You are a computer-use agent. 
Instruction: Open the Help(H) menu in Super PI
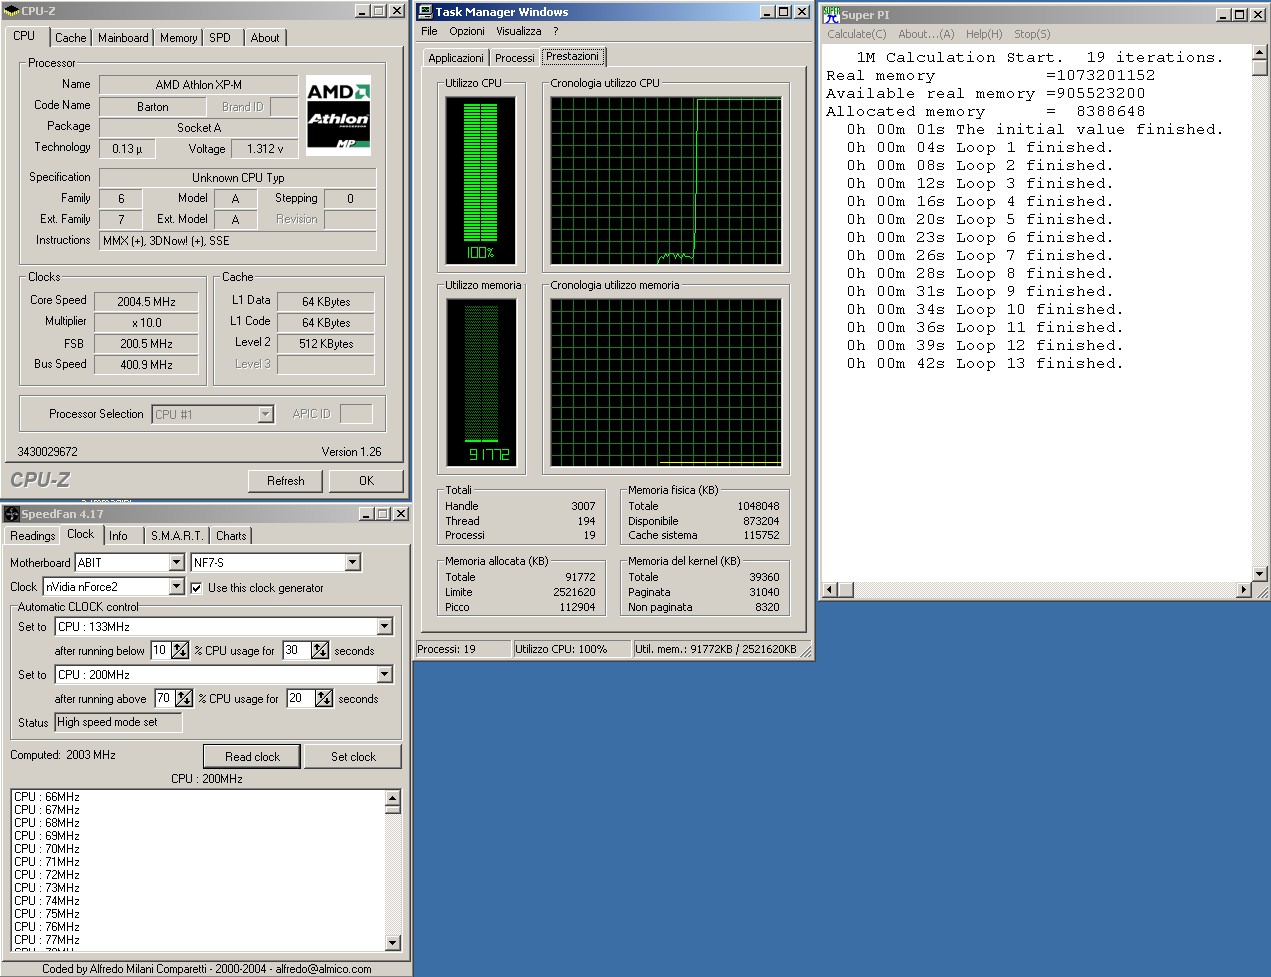tap(984, 34)
